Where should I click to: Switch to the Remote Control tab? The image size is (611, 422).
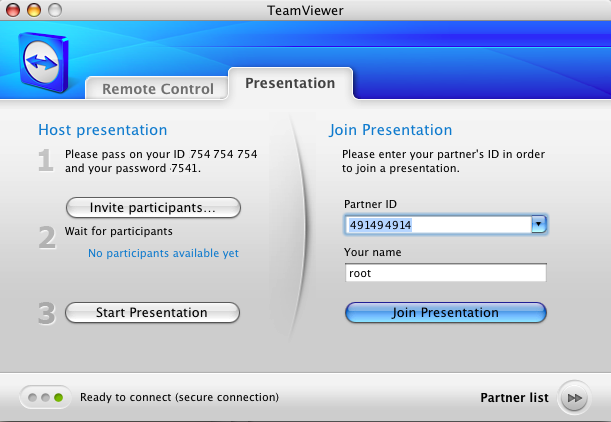(157, 88)
